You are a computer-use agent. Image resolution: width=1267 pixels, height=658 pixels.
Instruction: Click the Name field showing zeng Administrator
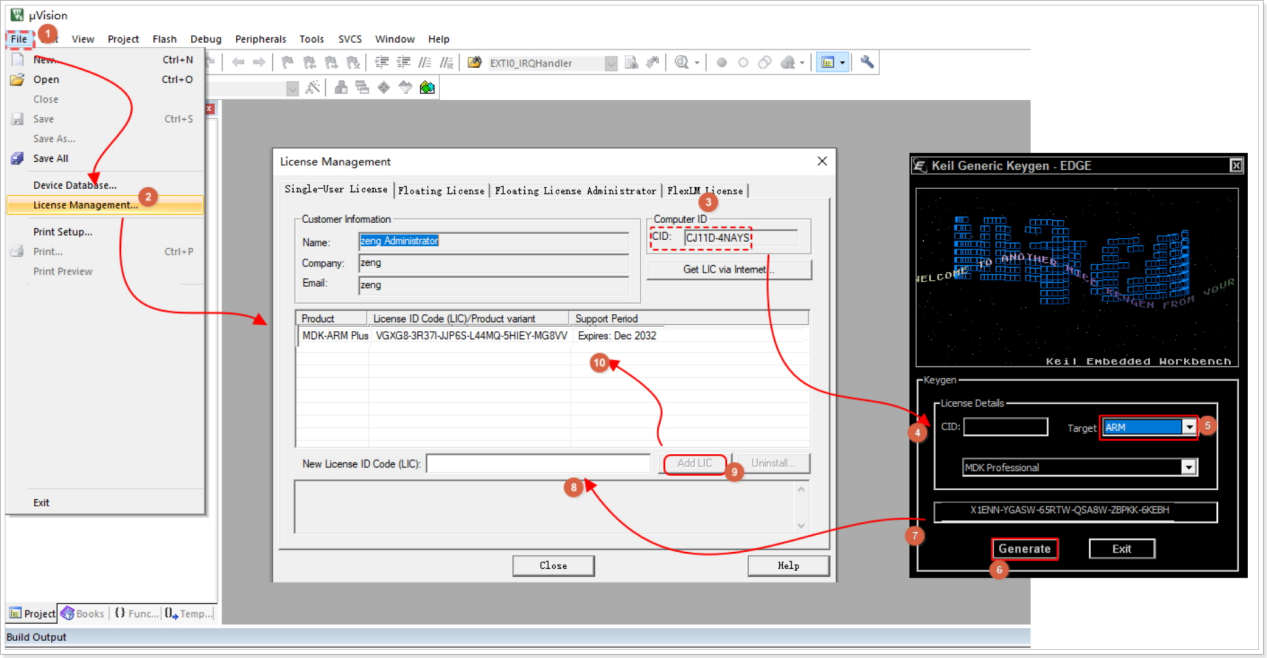(494, 241)
